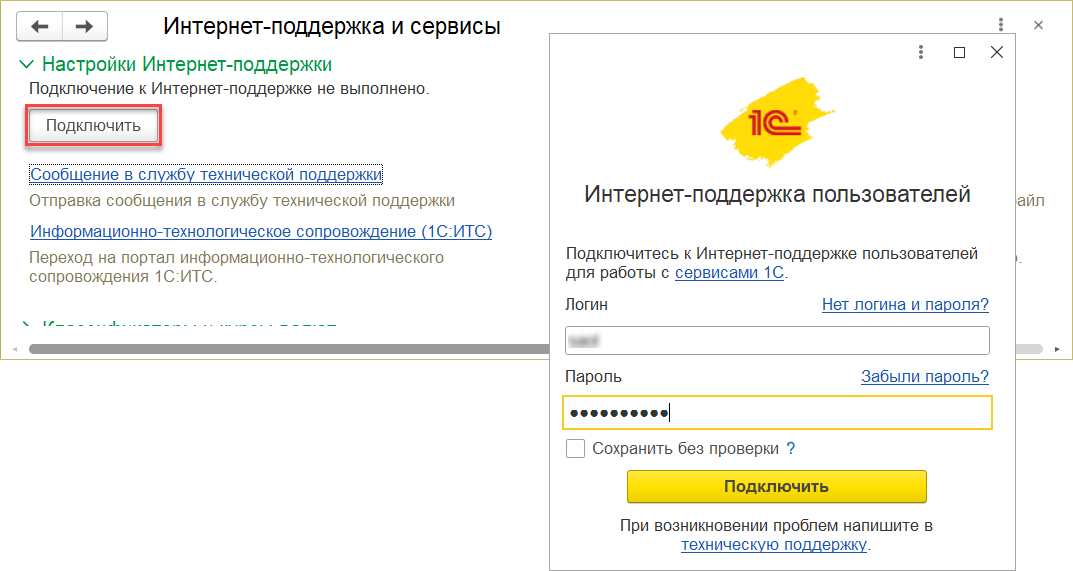Expand the partially hidden section below
Viewport: 1073px width, 571px height.
[x=26, y=326]
